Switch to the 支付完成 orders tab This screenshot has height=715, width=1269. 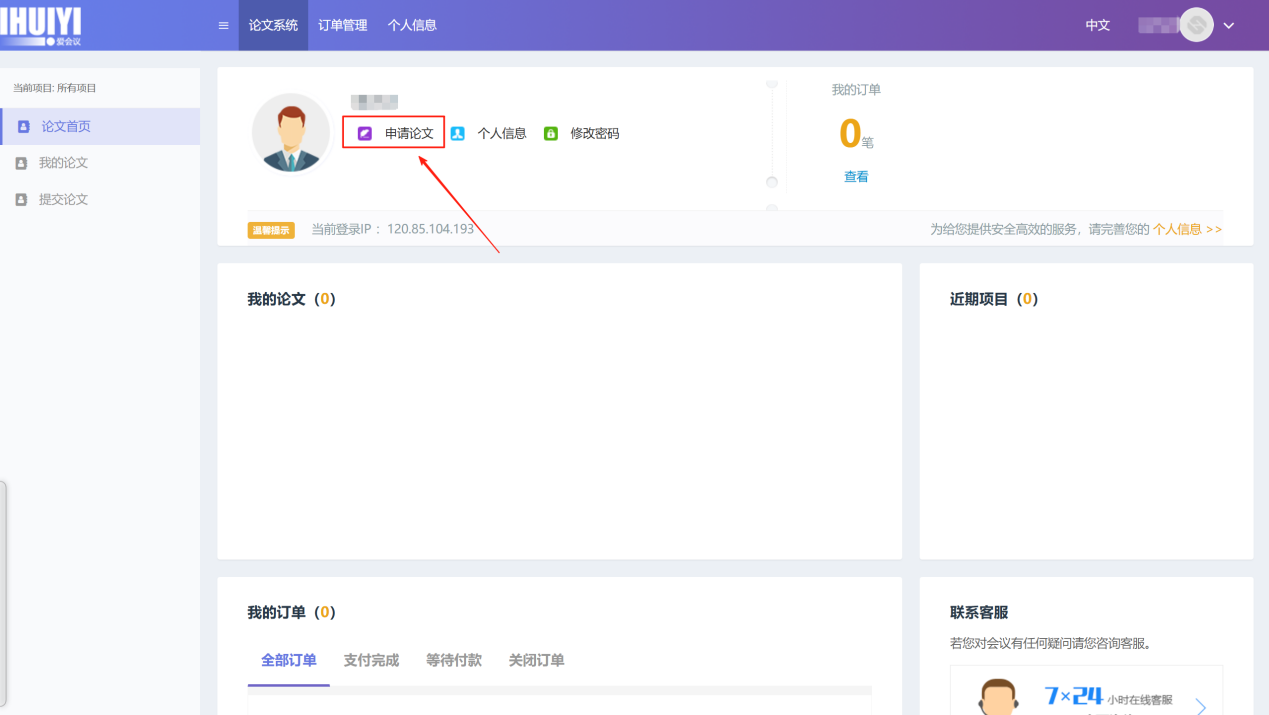[x=371, y=660]
